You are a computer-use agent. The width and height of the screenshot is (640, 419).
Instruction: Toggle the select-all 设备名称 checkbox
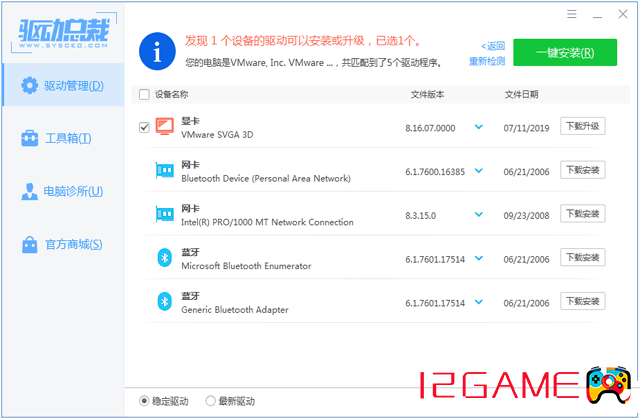(x=144, y=95)
